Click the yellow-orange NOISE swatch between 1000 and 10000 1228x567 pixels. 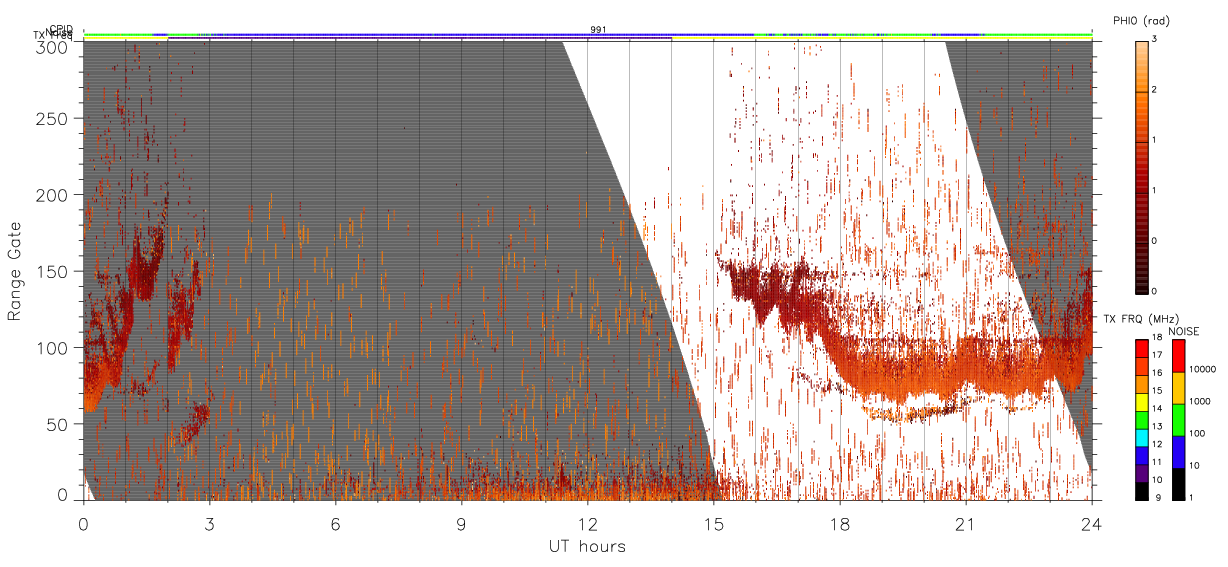pos(1178,388)
